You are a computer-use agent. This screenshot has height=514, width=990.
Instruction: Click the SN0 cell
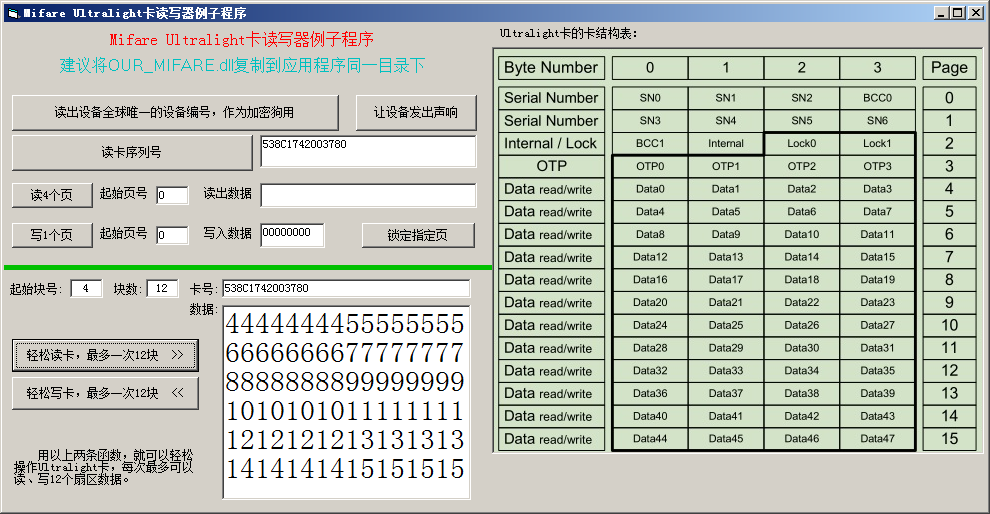[650, 98]
